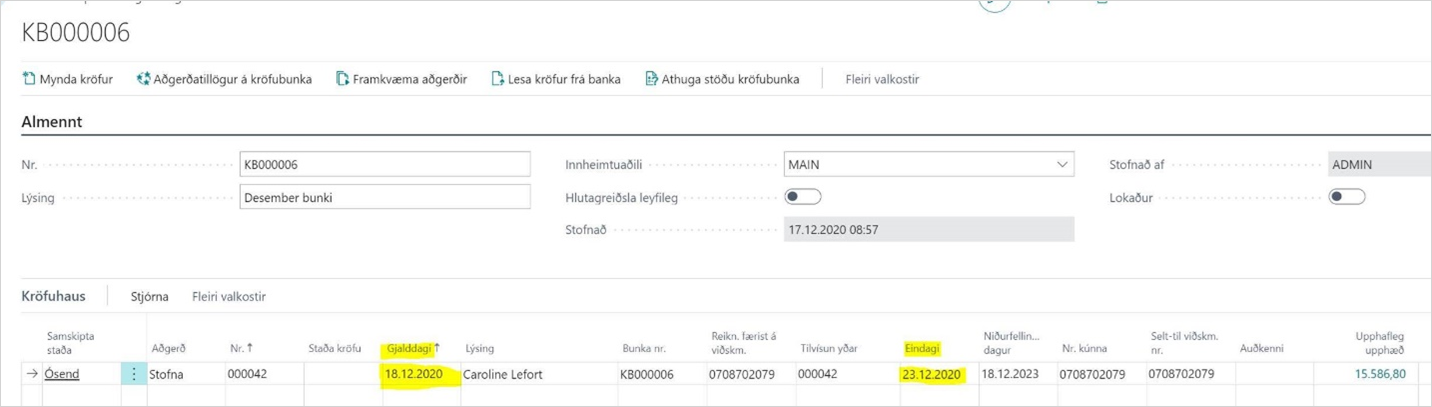This screenshot has width=1432, height=407.
Task: Open the Stjórna menu in Kröfuhaus
Action: tap(149, 296)
